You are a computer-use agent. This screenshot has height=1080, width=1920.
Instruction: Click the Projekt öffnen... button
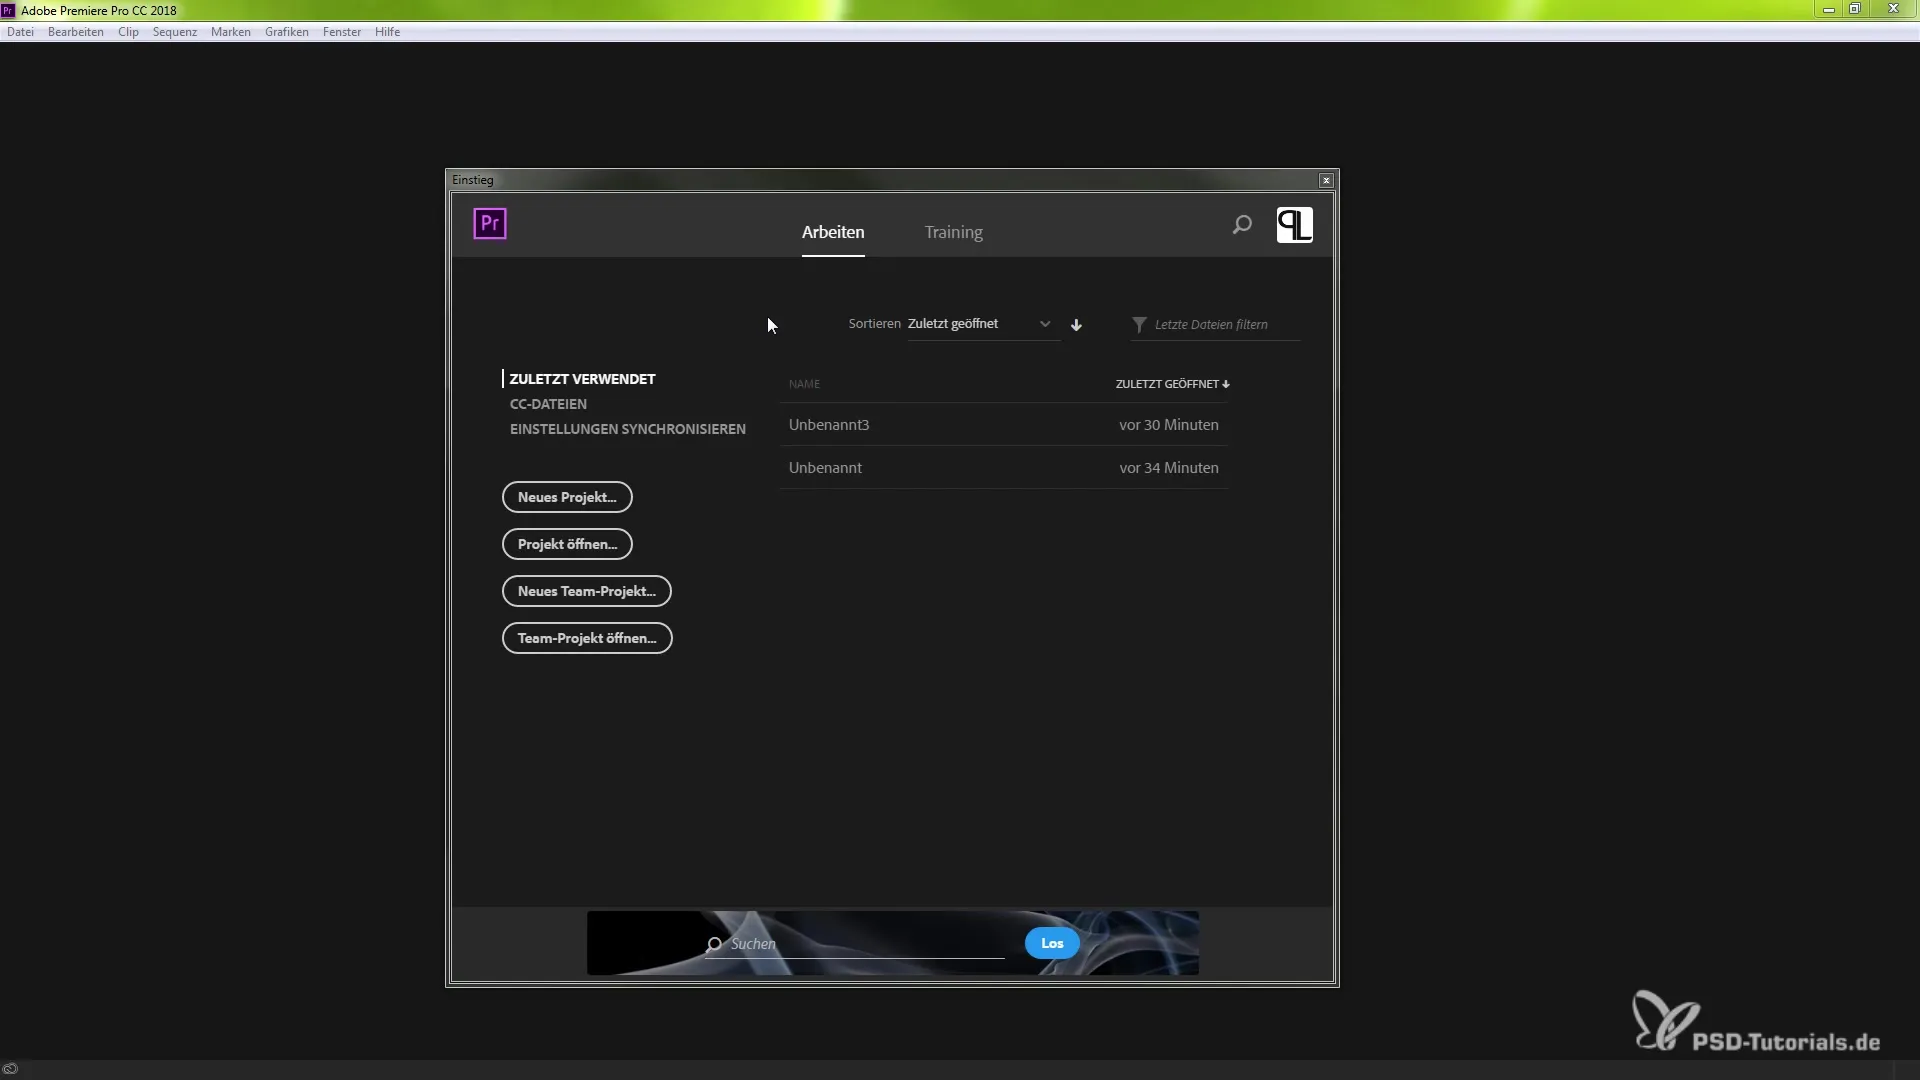567,544
